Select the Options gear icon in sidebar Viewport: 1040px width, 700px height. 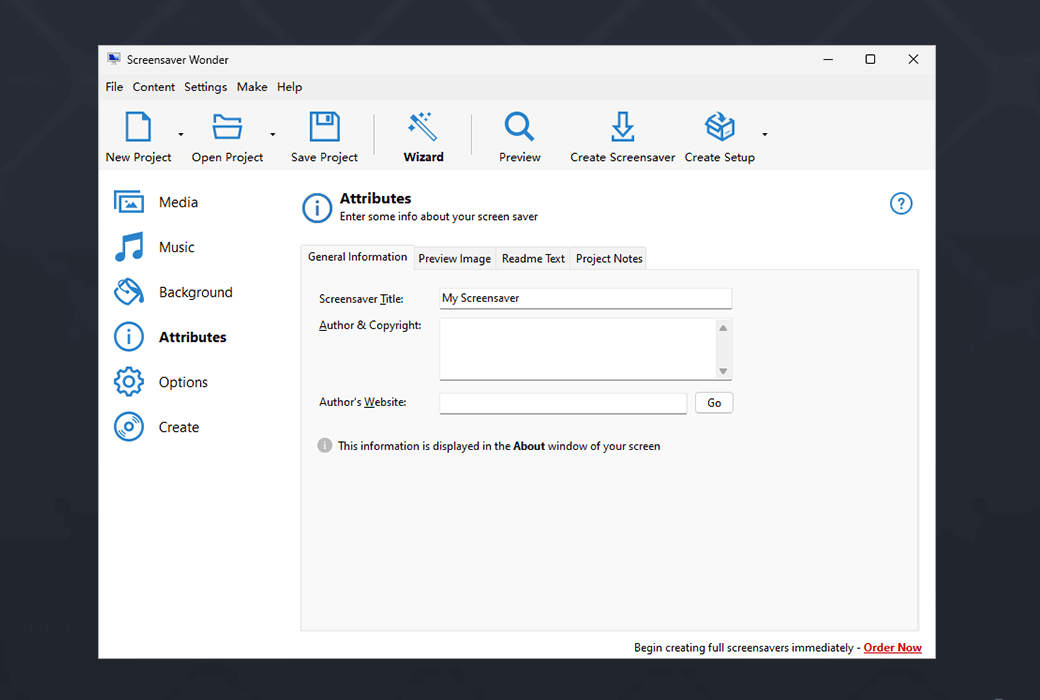pos(129,382)
